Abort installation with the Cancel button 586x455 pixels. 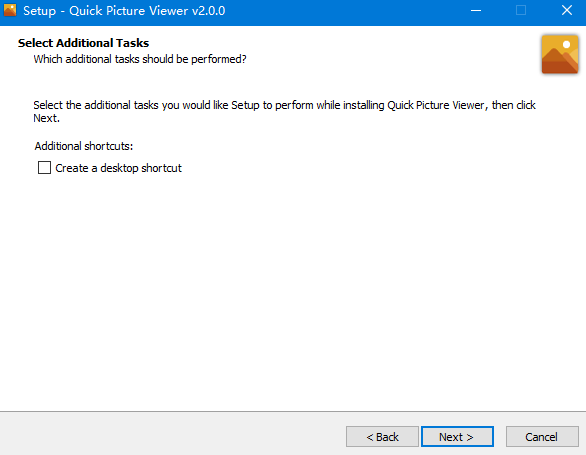pos(542,436)
